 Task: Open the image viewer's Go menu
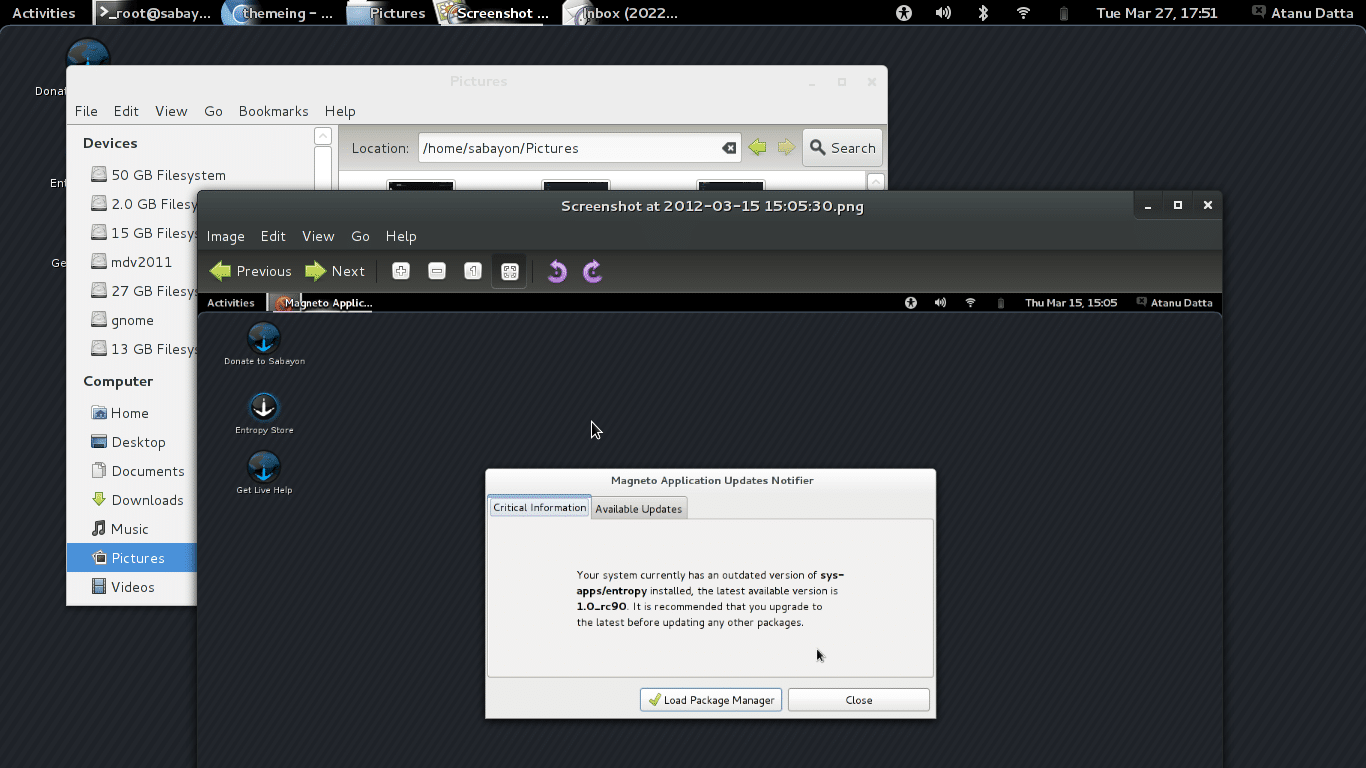(x=361, y=236)
